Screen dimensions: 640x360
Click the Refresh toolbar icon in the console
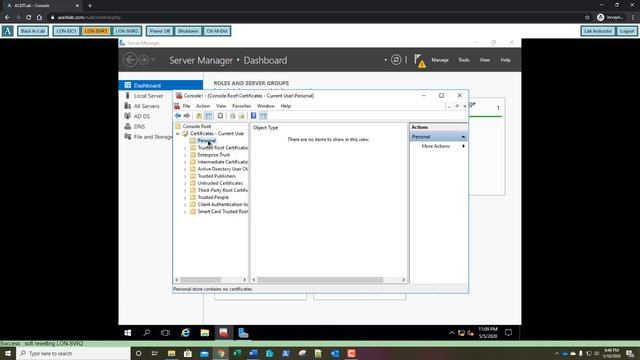point(233,116)
